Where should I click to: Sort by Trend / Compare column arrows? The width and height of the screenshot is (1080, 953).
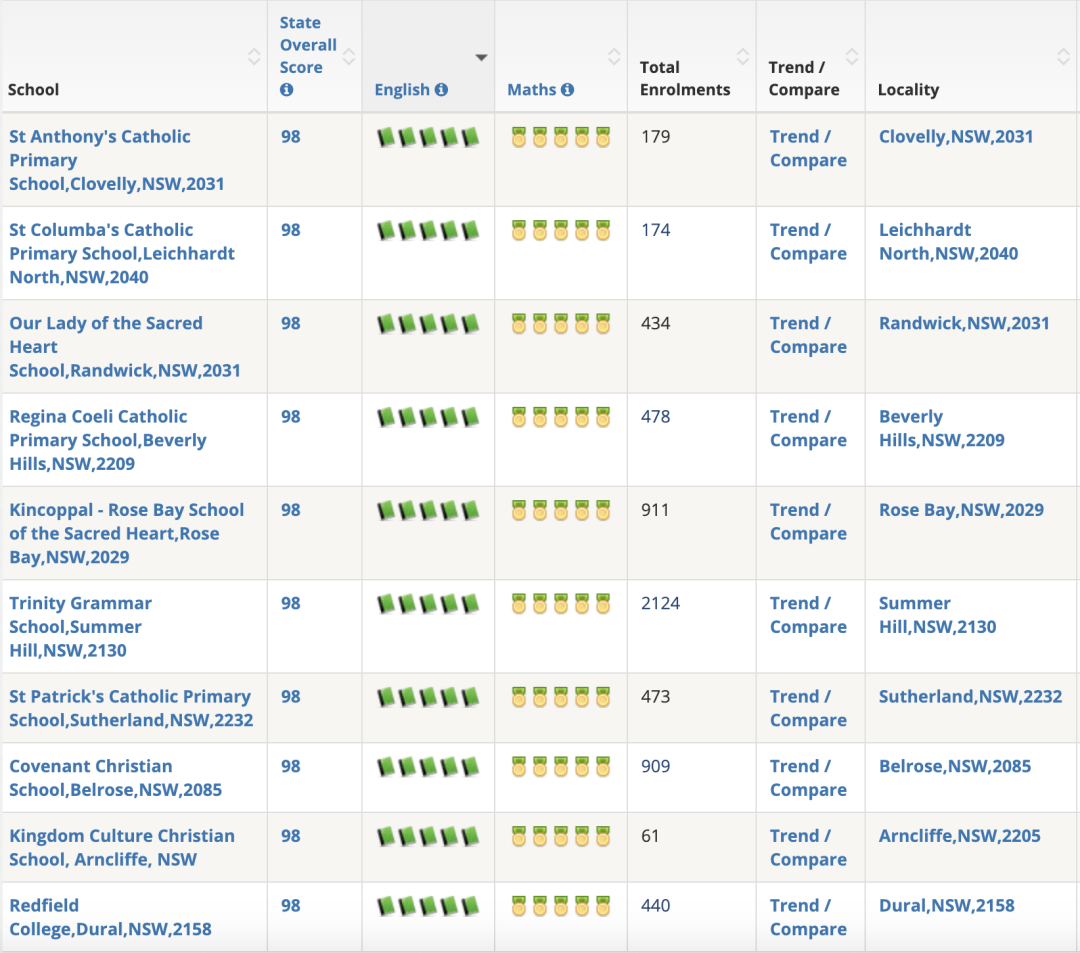(852, 56)
